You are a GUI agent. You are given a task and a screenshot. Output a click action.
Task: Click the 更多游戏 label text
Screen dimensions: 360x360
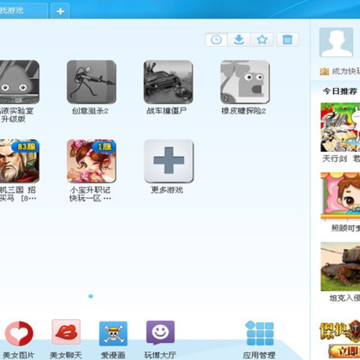coord(167,190)
